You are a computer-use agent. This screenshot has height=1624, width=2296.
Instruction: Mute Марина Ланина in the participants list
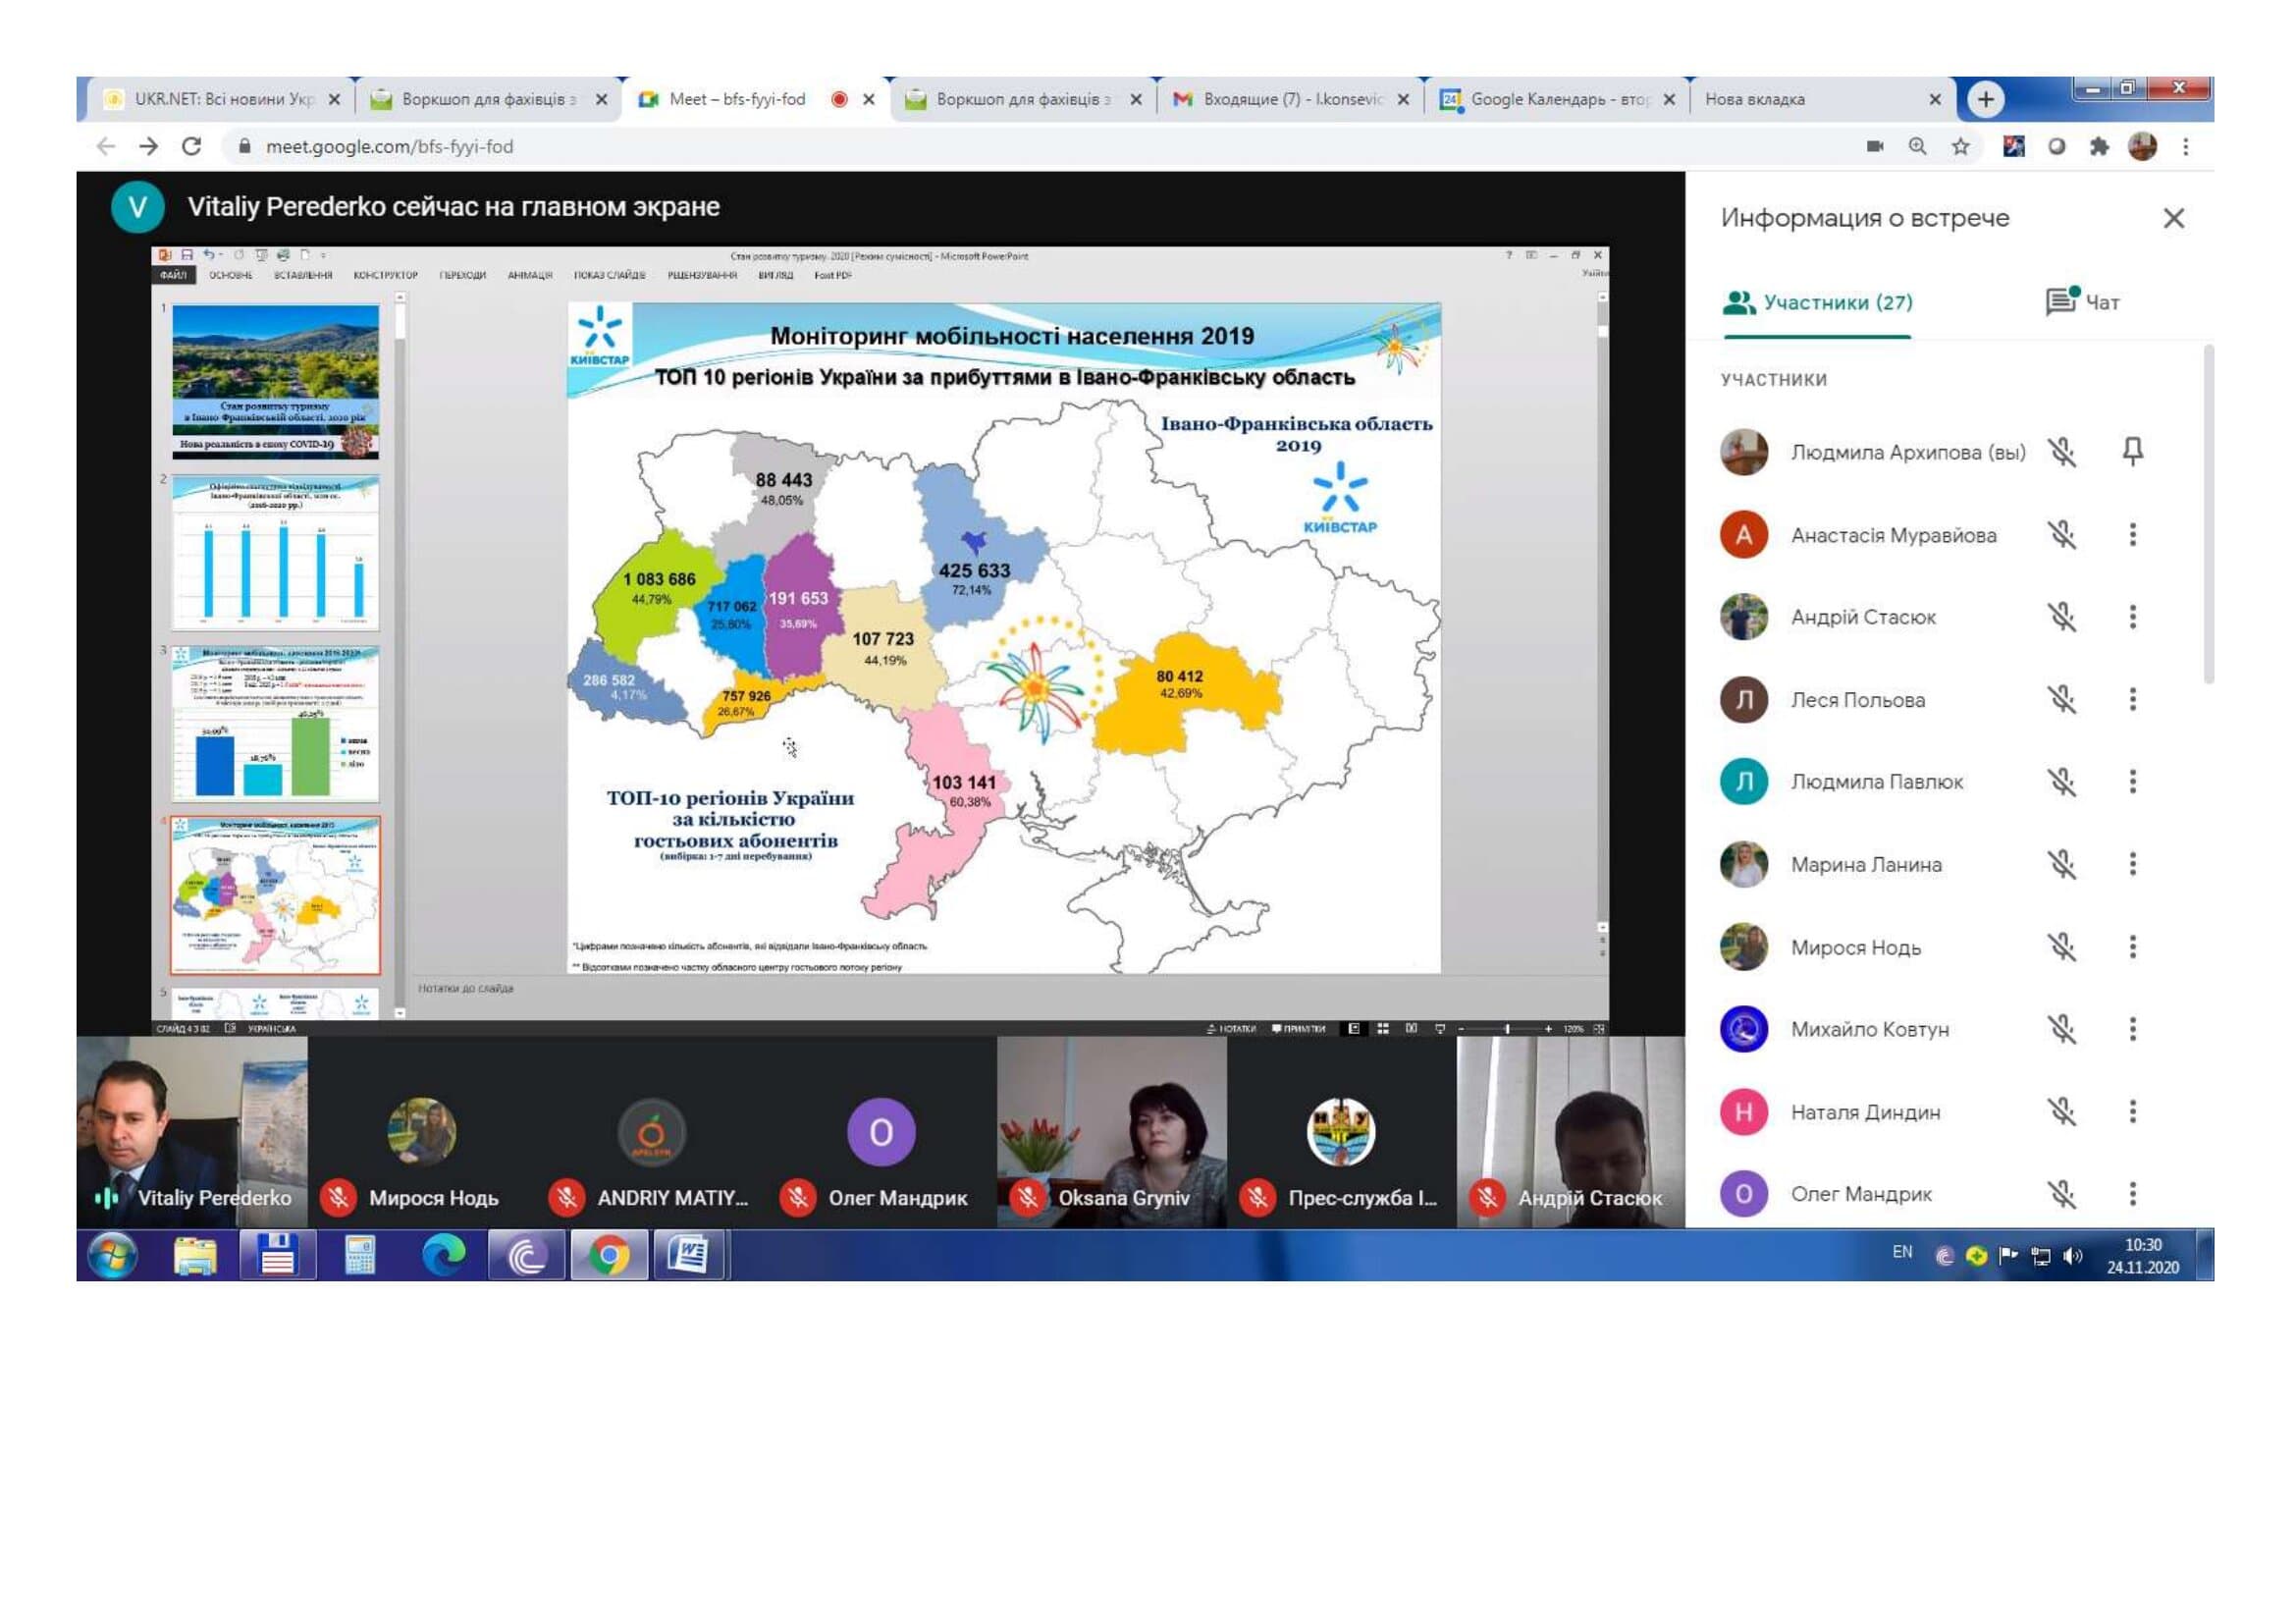(2061, 864)
